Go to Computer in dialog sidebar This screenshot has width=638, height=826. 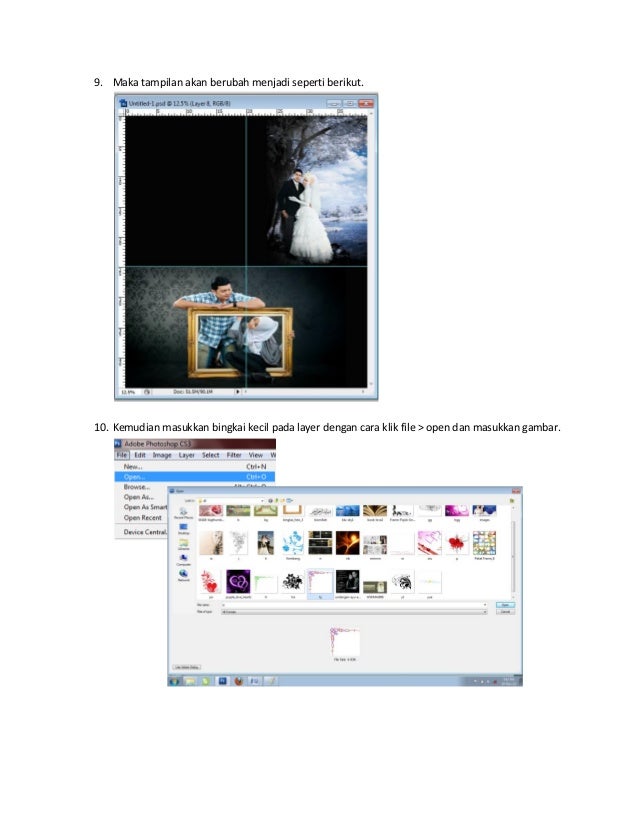pos(183,559)
